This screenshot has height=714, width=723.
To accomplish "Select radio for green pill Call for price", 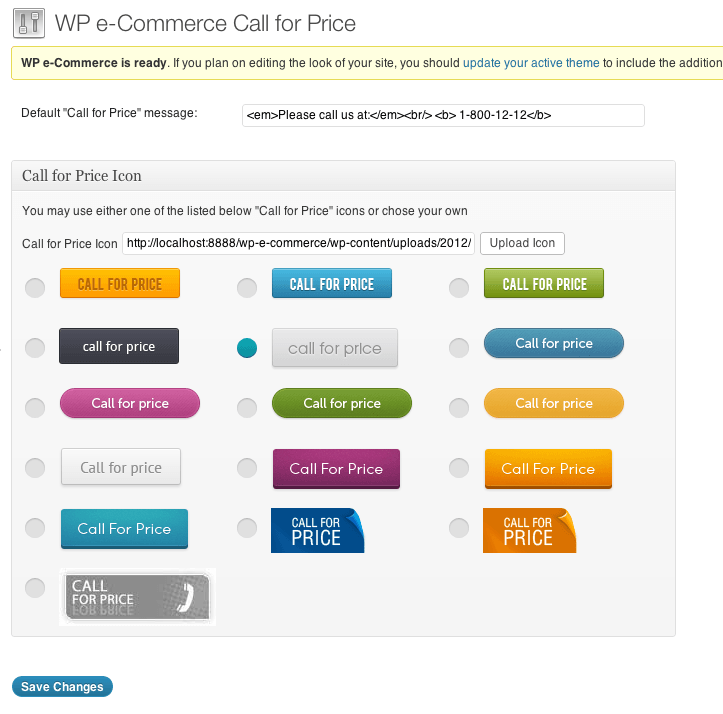I will point(247,408).
